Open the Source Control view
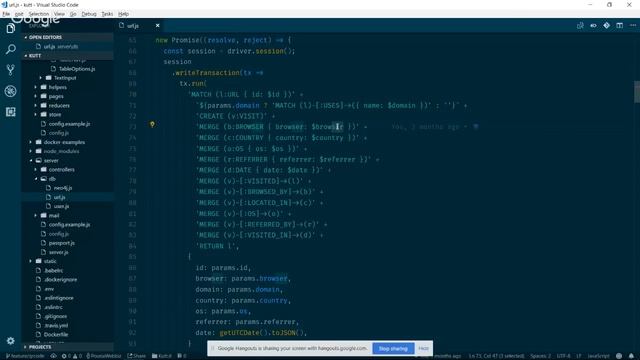Screen dimensions: 640x360 (11, 70)
